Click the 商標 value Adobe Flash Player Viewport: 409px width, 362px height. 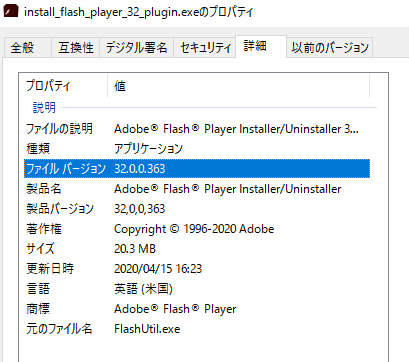coord(175,309)
